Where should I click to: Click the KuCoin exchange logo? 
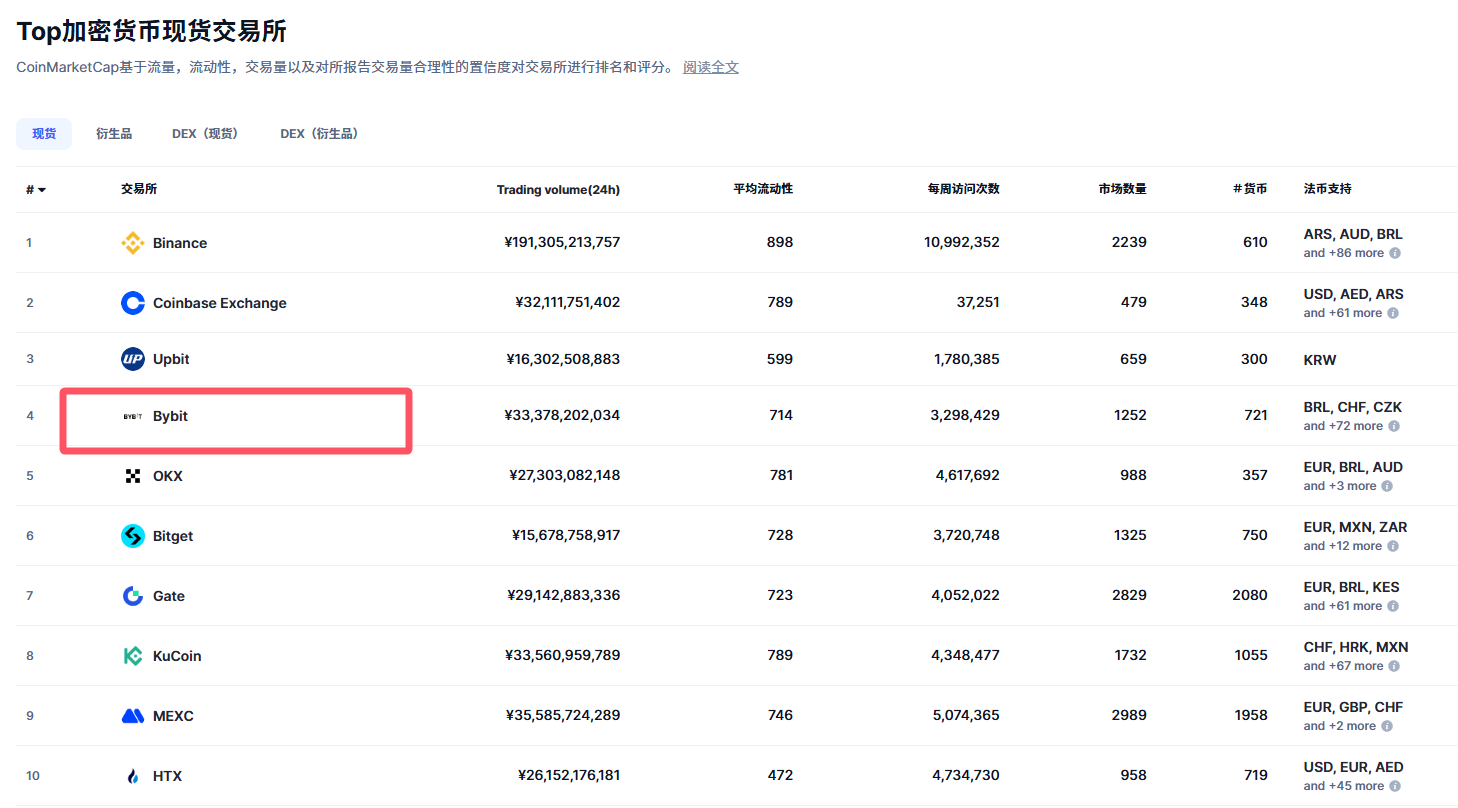click(133, 656)
